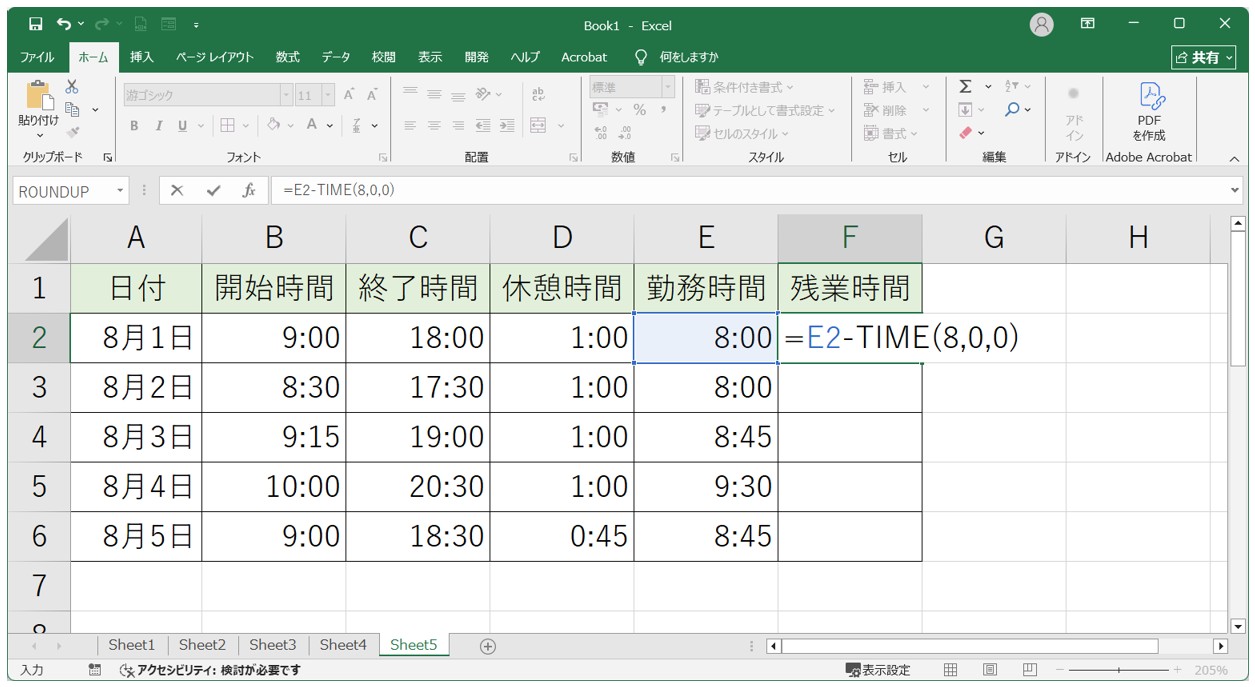The height and width of the screenshot is (687, 1255).
Task: Open the Paste options dropdown arrow
Action: [x=39, y=135]
